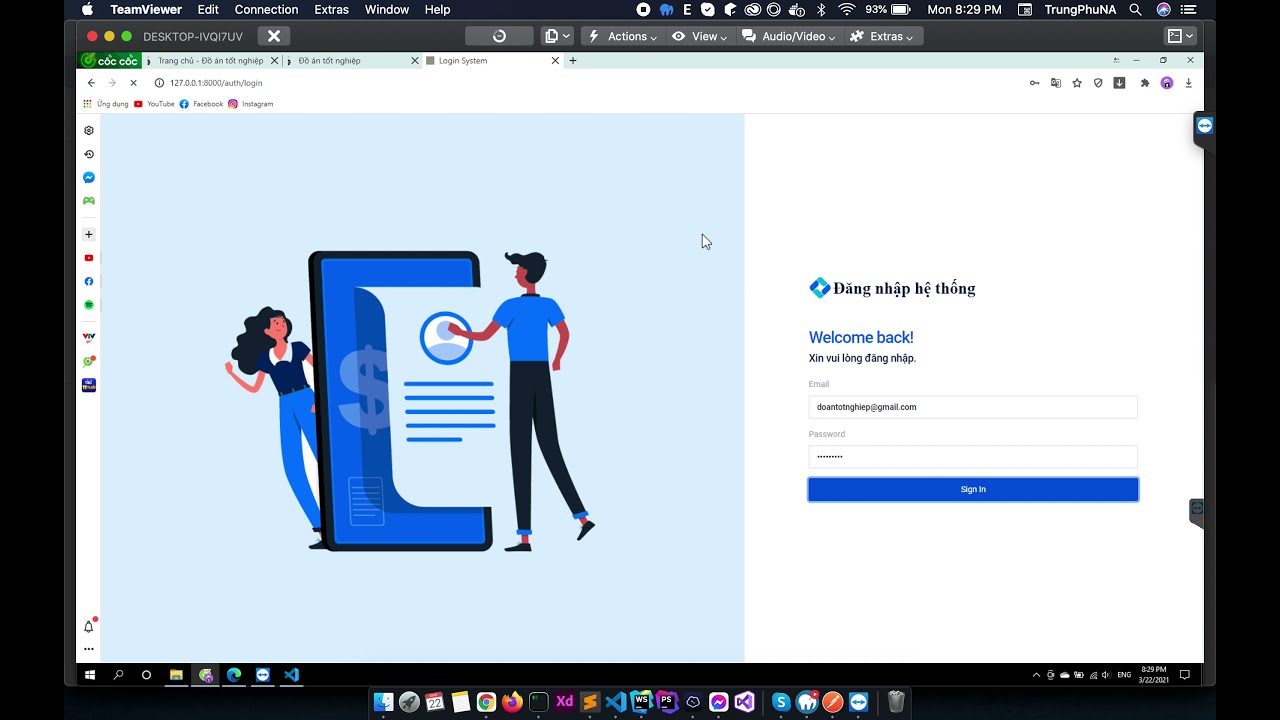Click the Email input field
Image resolution: width=1280 pixels, height=720 pixels.
pyautogui.click(x=973, y=407)
